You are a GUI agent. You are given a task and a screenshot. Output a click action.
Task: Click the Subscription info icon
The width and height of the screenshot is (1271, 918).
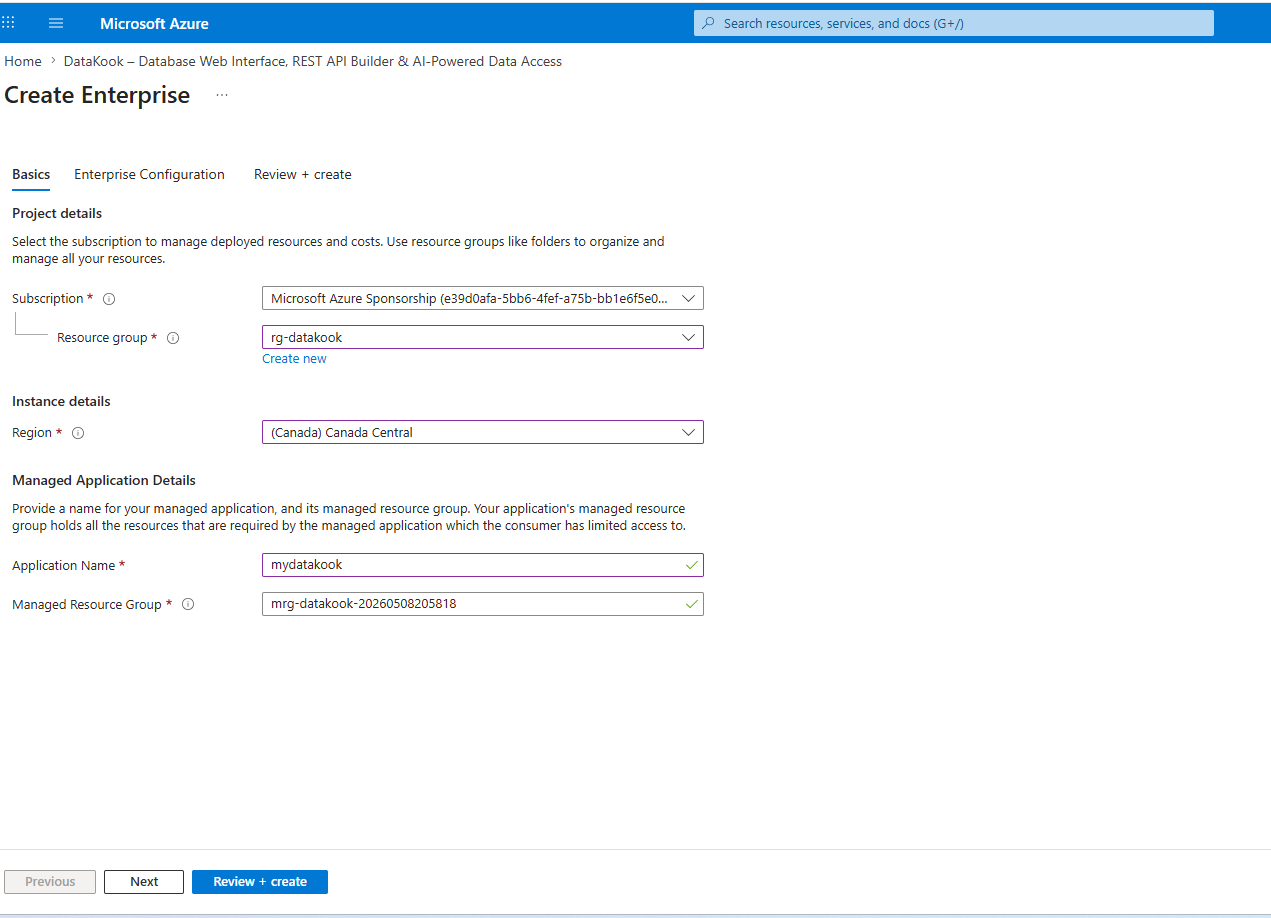[109, 299]
